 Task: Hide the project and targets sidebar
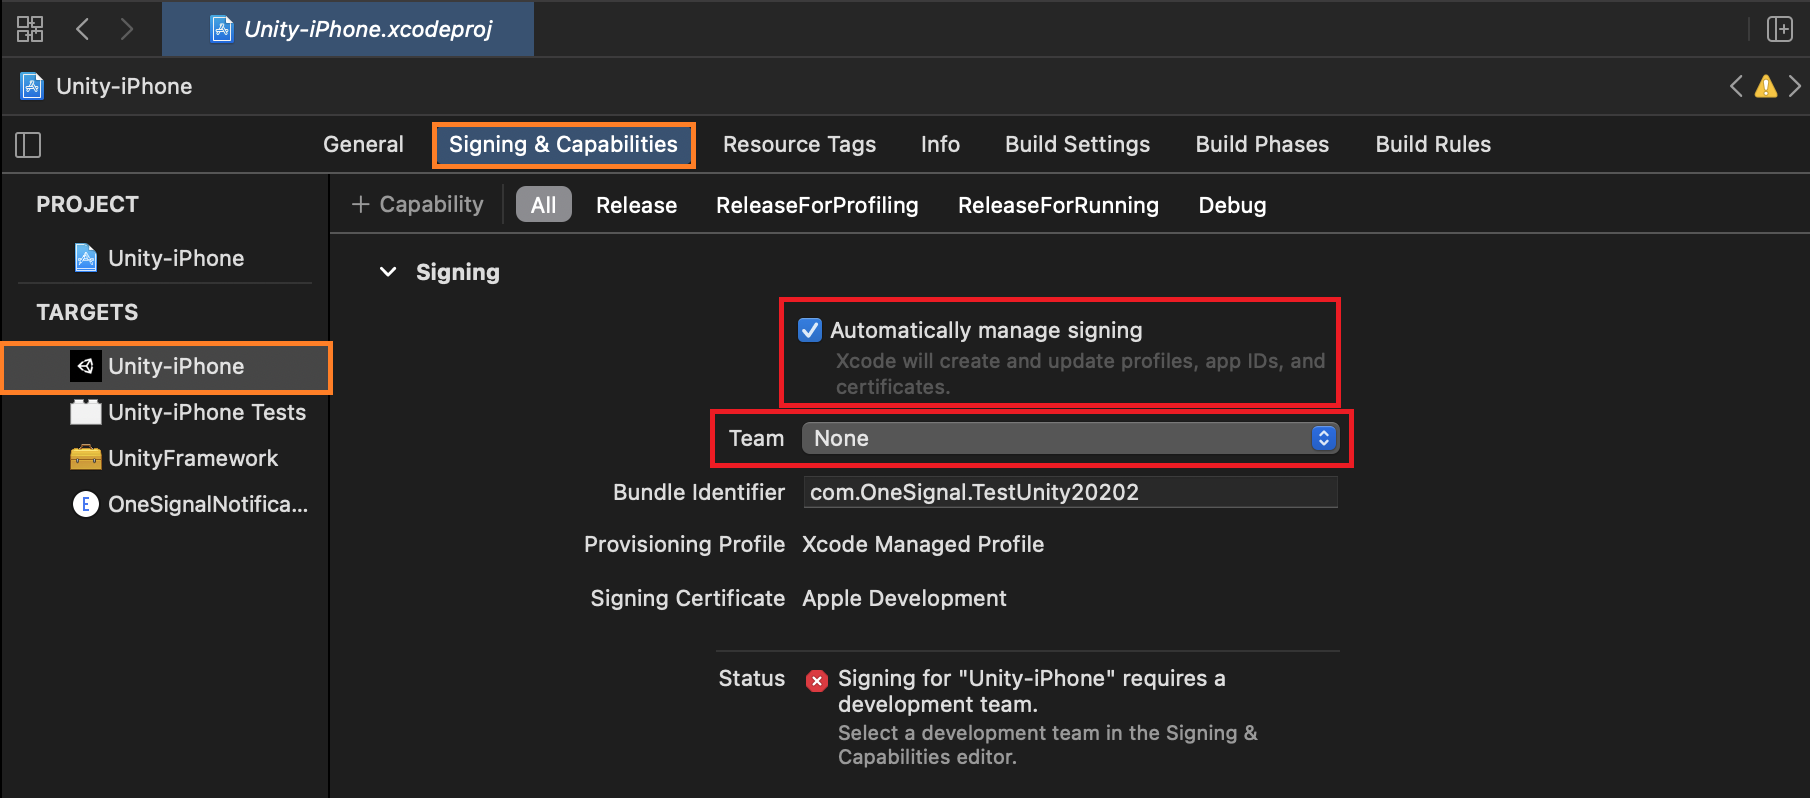point(28,145)
